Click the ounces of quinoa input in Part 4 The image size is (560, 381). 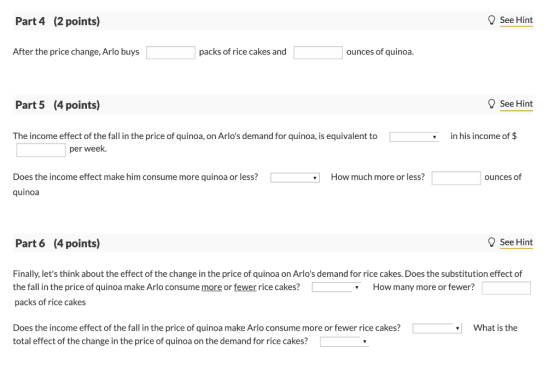318,52
